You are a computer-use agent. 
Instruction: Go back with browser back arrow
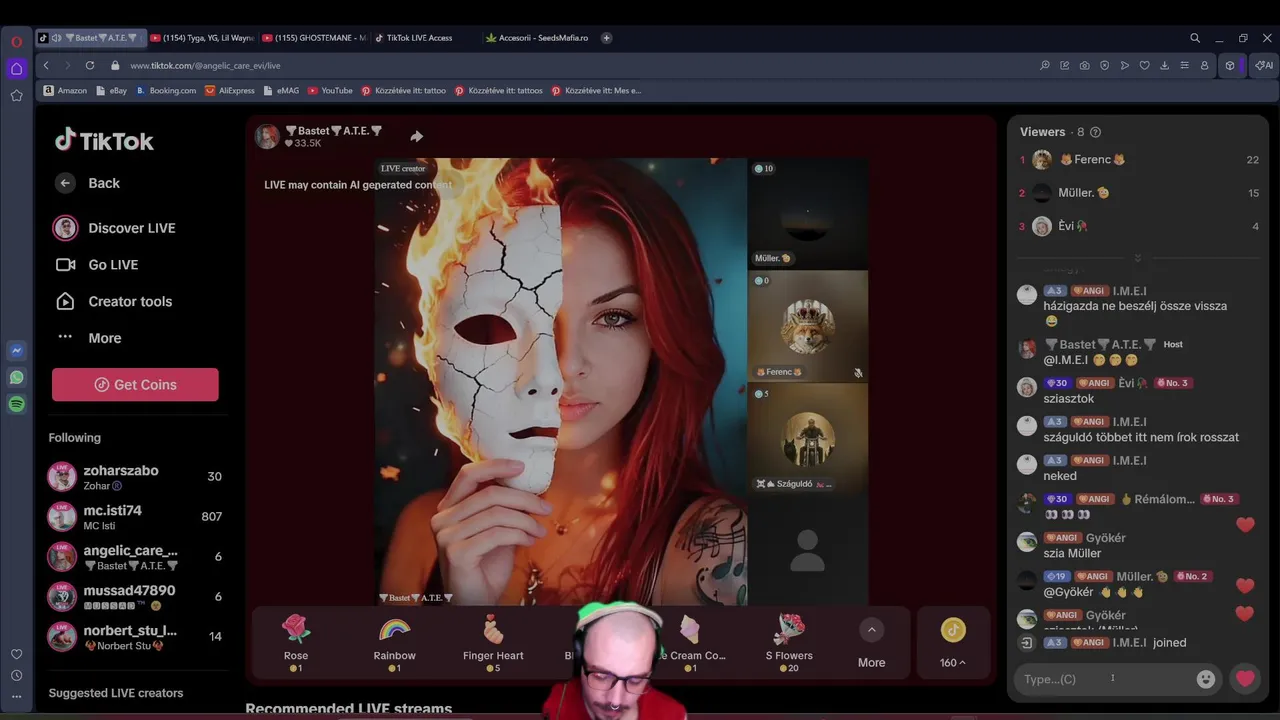click(46, 65)
